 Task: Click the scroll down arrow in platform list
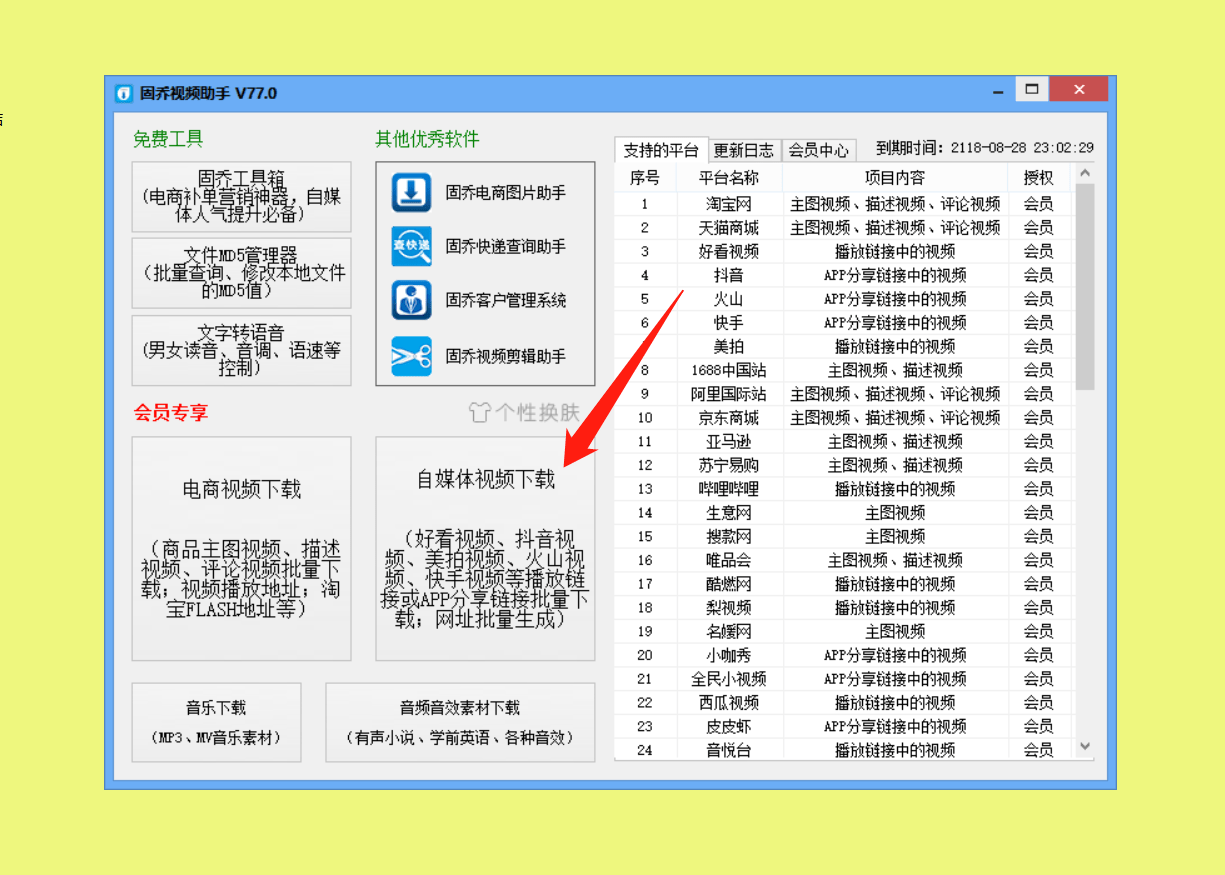pyautogui.click(x=1084, y=747)
